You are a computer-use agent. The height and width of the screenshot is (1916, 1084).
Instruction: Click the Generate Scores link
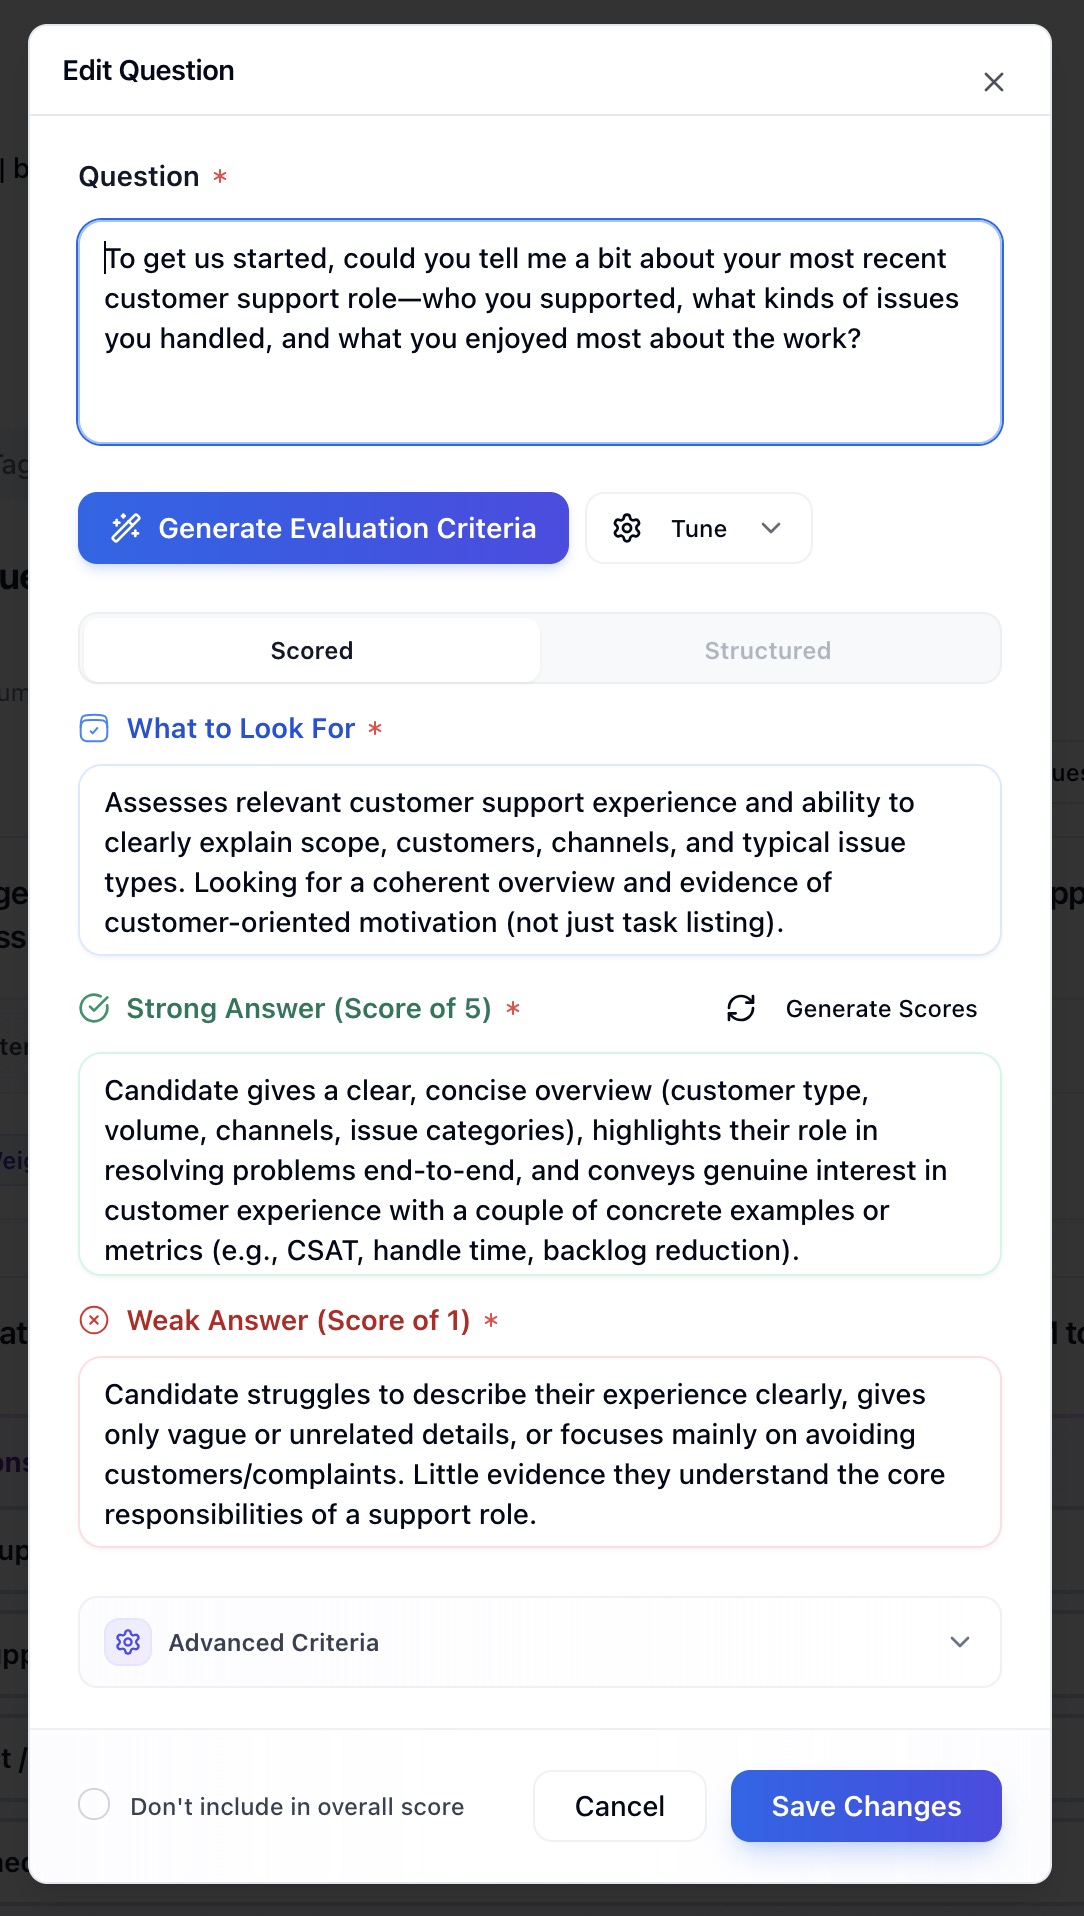coord(880,1008)
